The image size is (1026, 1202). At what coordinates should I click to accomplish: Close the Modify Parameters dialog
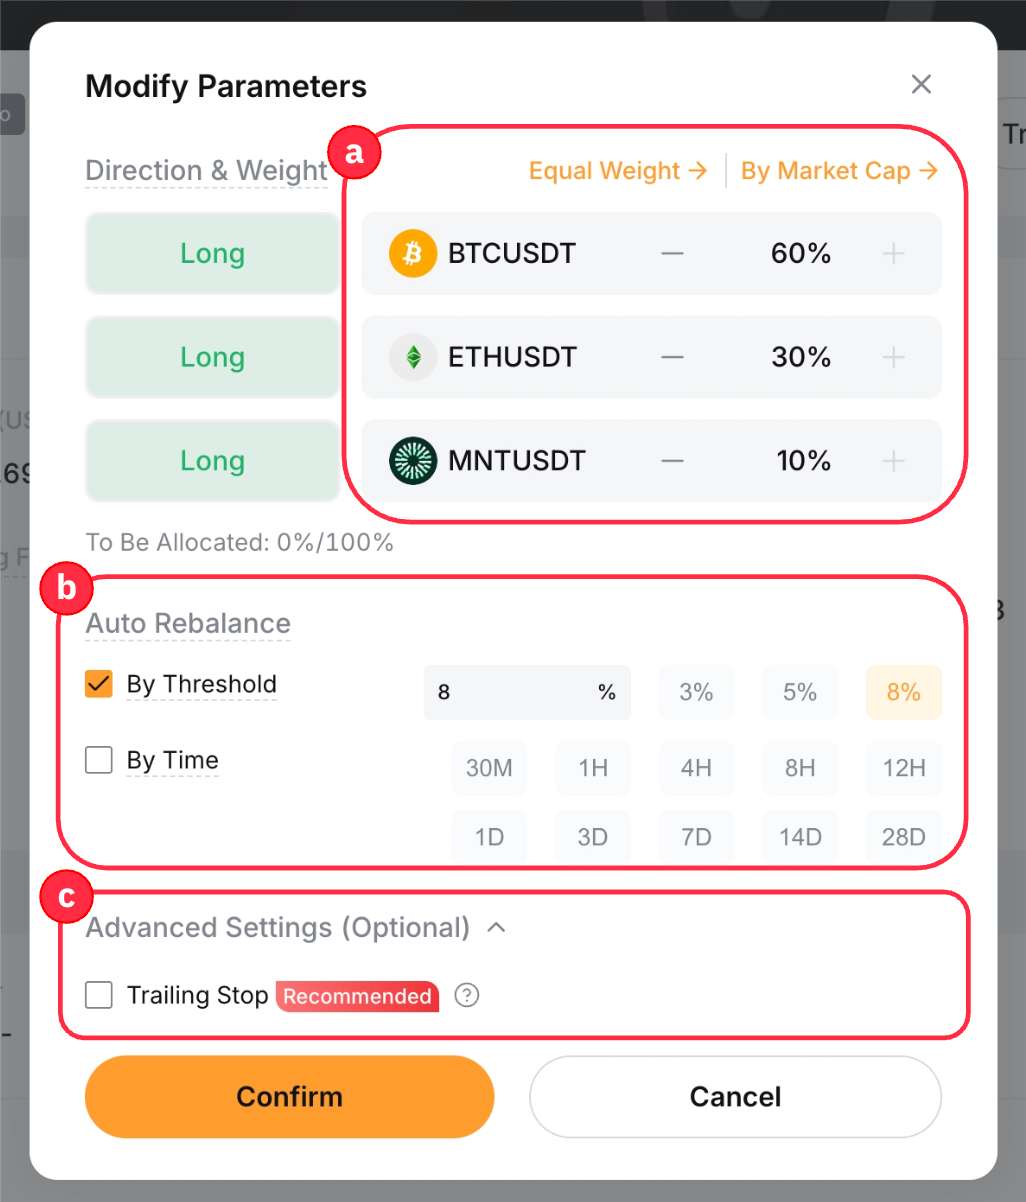coord(921,85)
